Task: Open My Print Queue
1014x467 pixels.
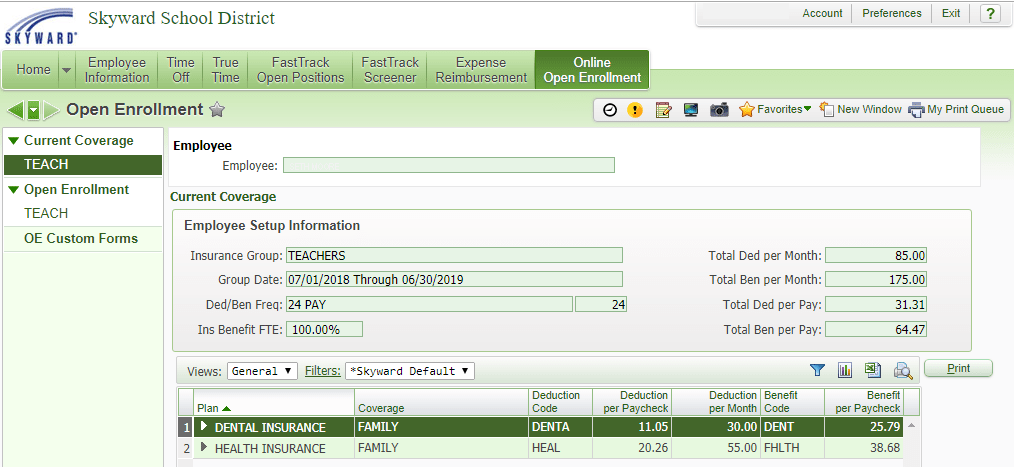Action: point(956,110)
